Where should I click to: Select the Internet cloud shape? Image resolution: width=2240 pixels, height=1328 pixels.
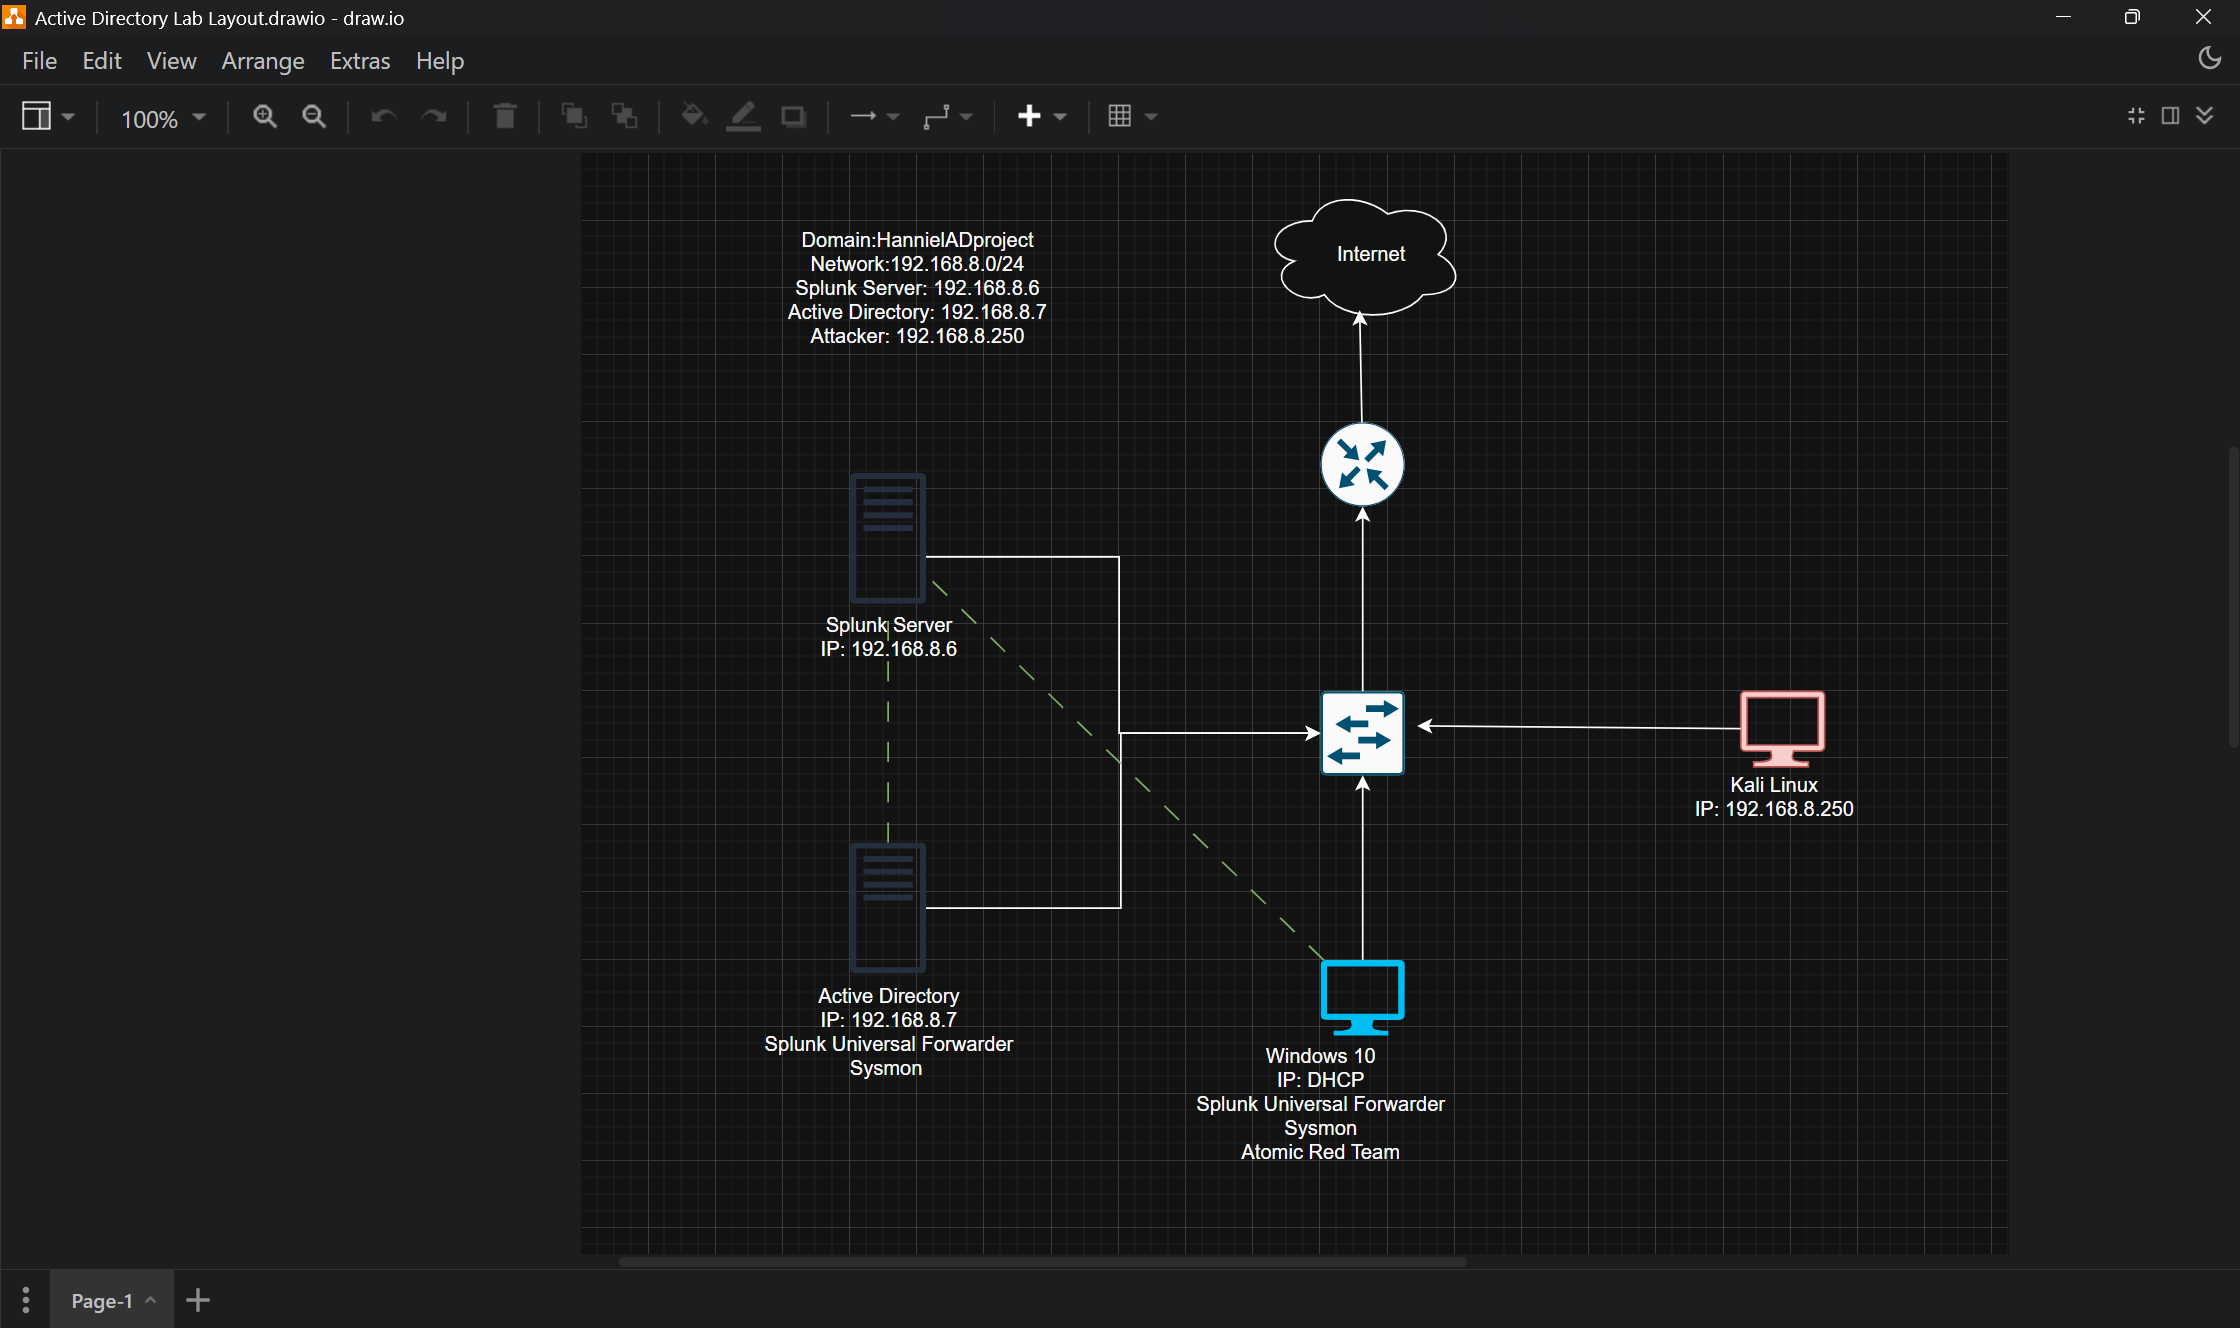click(x=1365, y=256)
